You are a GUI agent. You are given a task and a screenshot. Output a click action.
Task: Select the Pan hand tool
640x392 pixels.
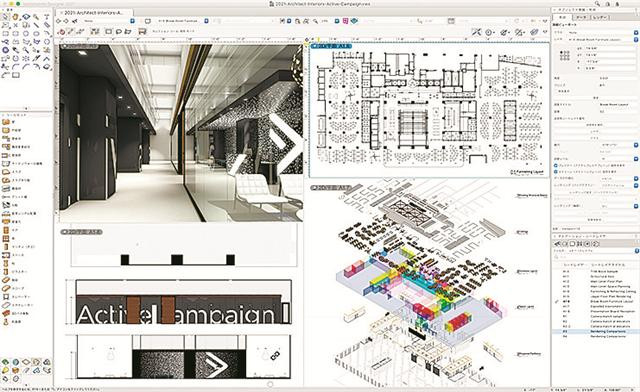coord(16,17)
